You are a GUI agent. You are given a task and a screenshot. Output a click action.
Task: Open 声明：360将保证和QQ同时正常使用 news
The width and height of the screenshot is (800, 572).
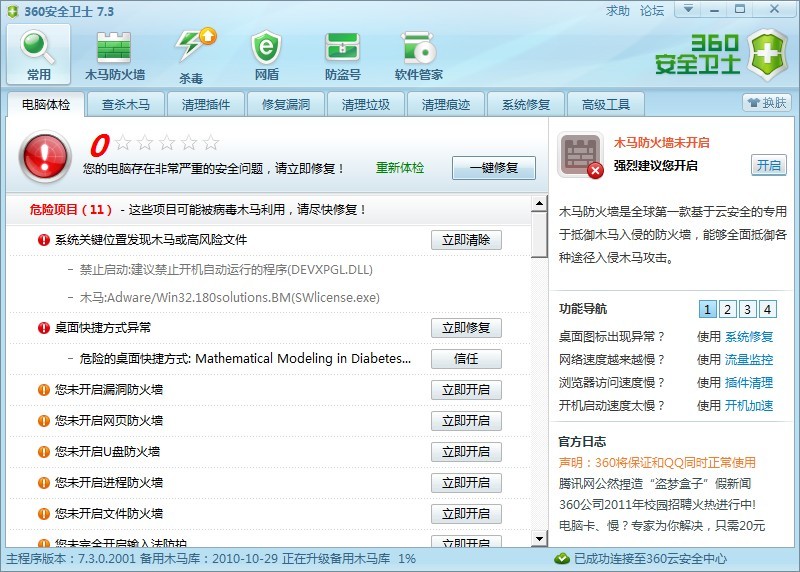point(657,463)
